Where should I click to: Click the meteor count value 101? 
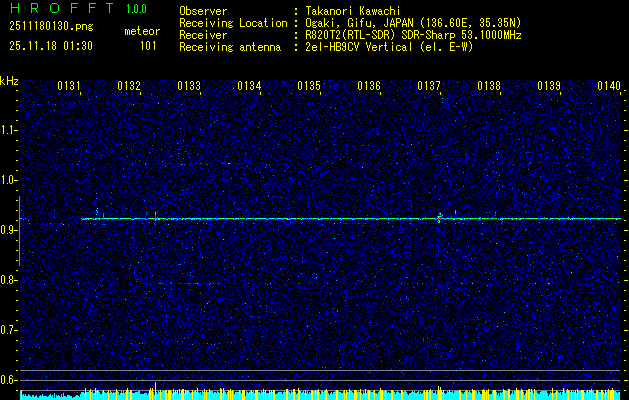tap(148, 46)
